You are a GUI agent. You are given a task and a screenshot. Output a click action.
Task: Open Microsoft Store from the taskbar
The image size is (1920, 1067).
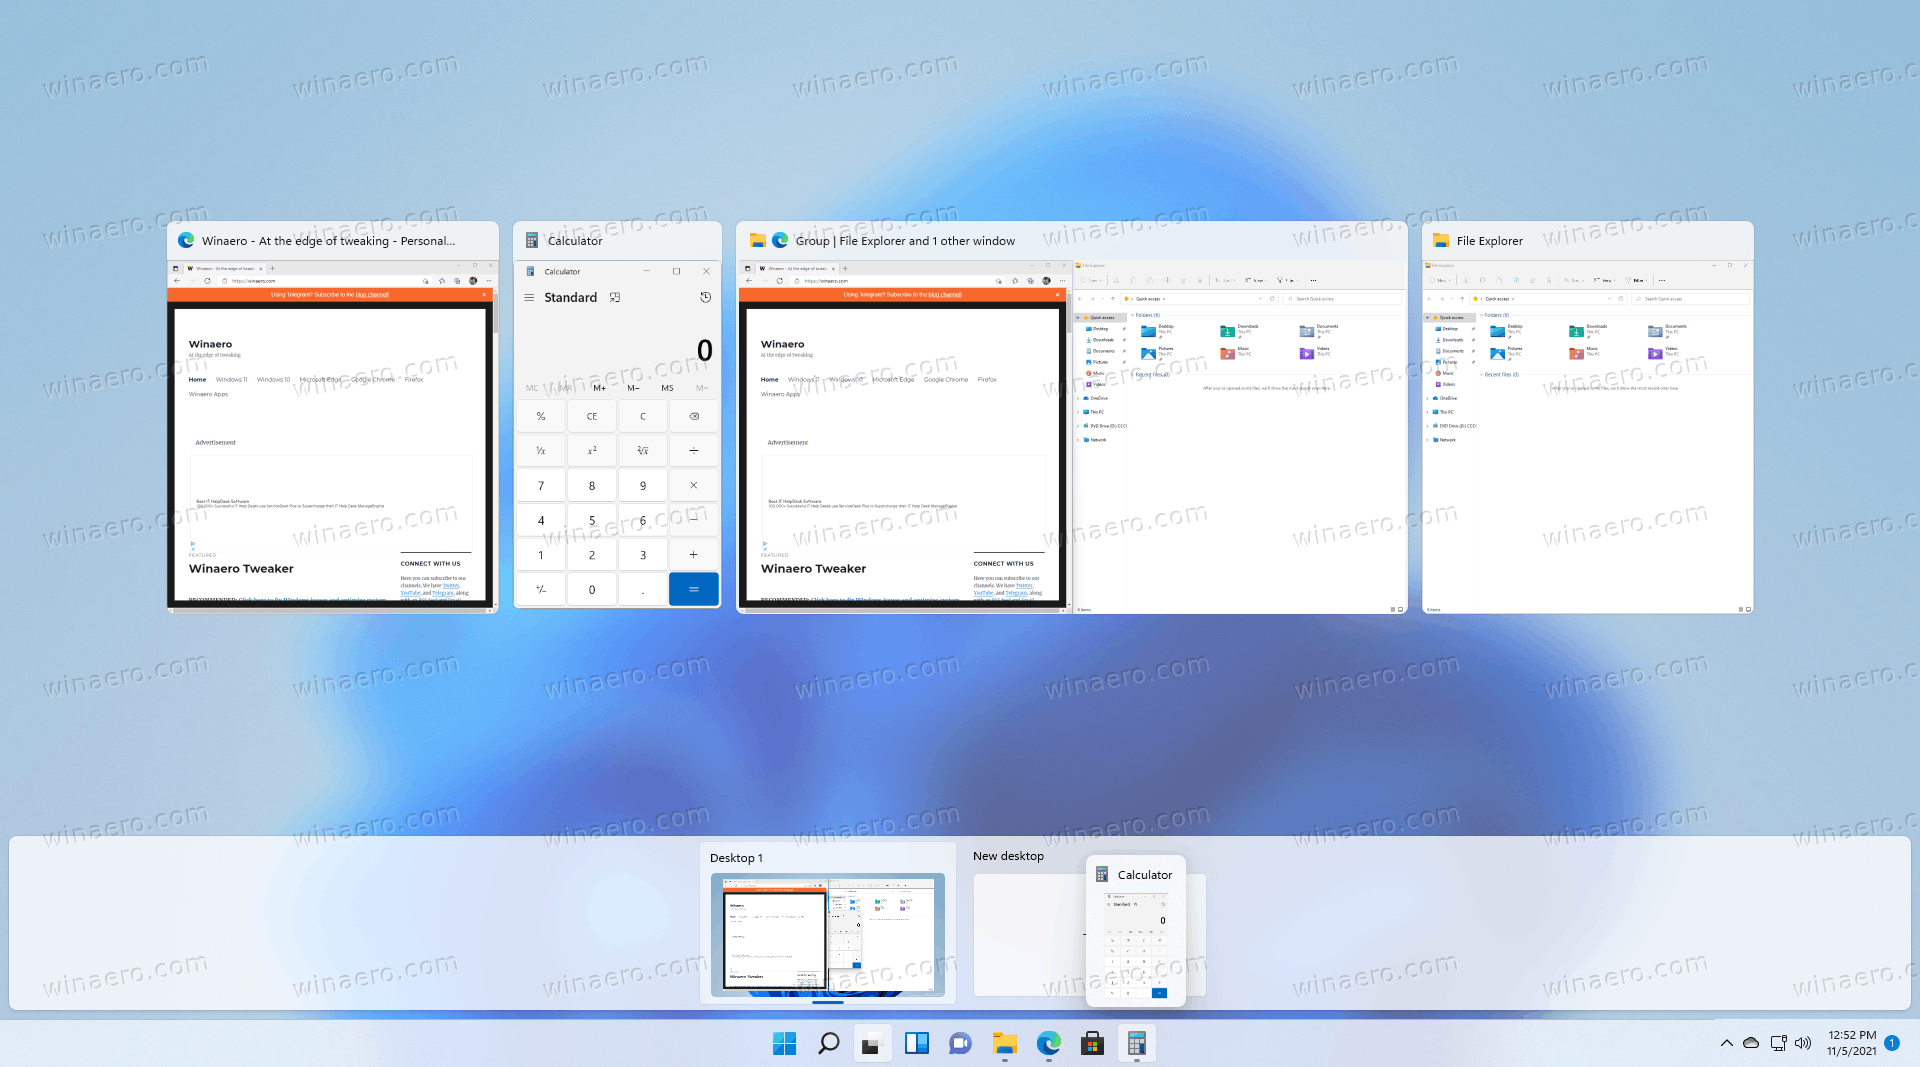1092,1044
